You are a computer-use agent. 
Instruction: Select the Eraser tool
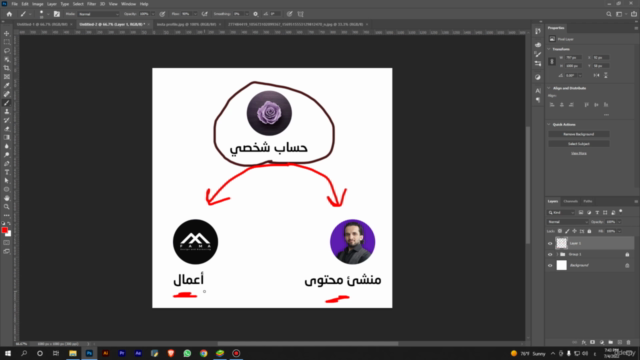tap(7, 129)
